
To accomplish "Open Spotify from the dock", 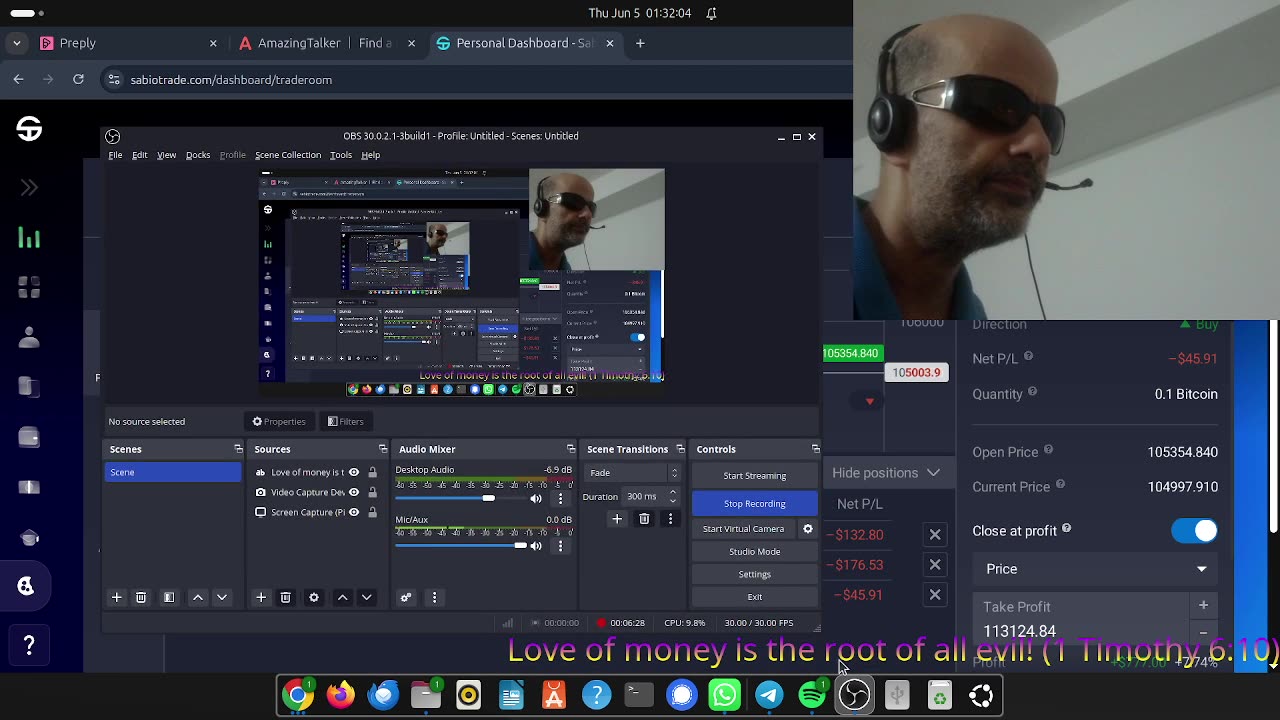I will (x=812, y=695).
